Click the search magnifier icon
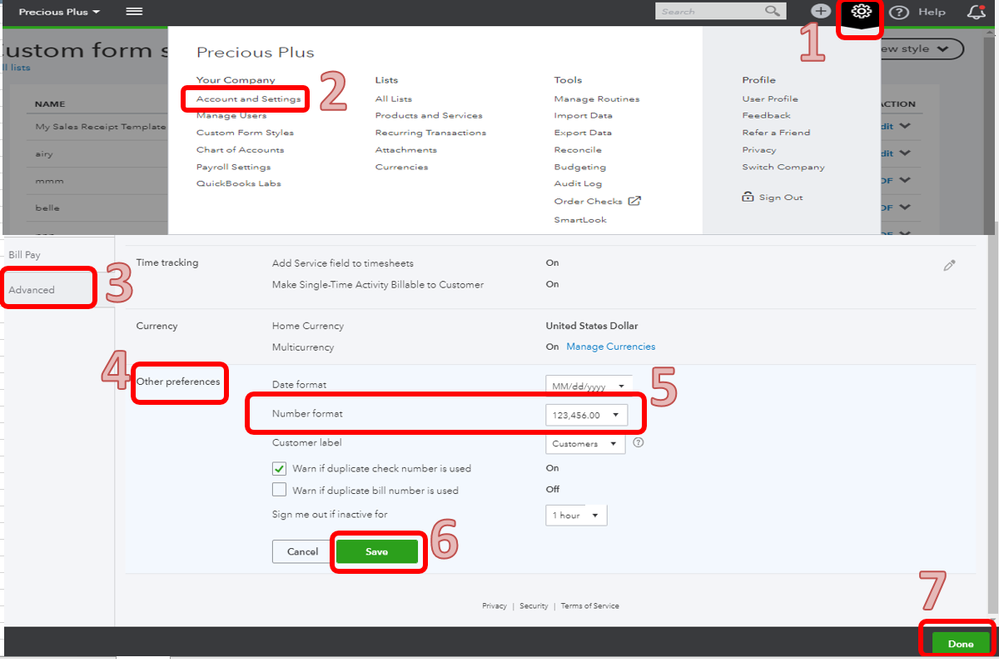Viewport: 999px width, 659px height. point(772,11)
